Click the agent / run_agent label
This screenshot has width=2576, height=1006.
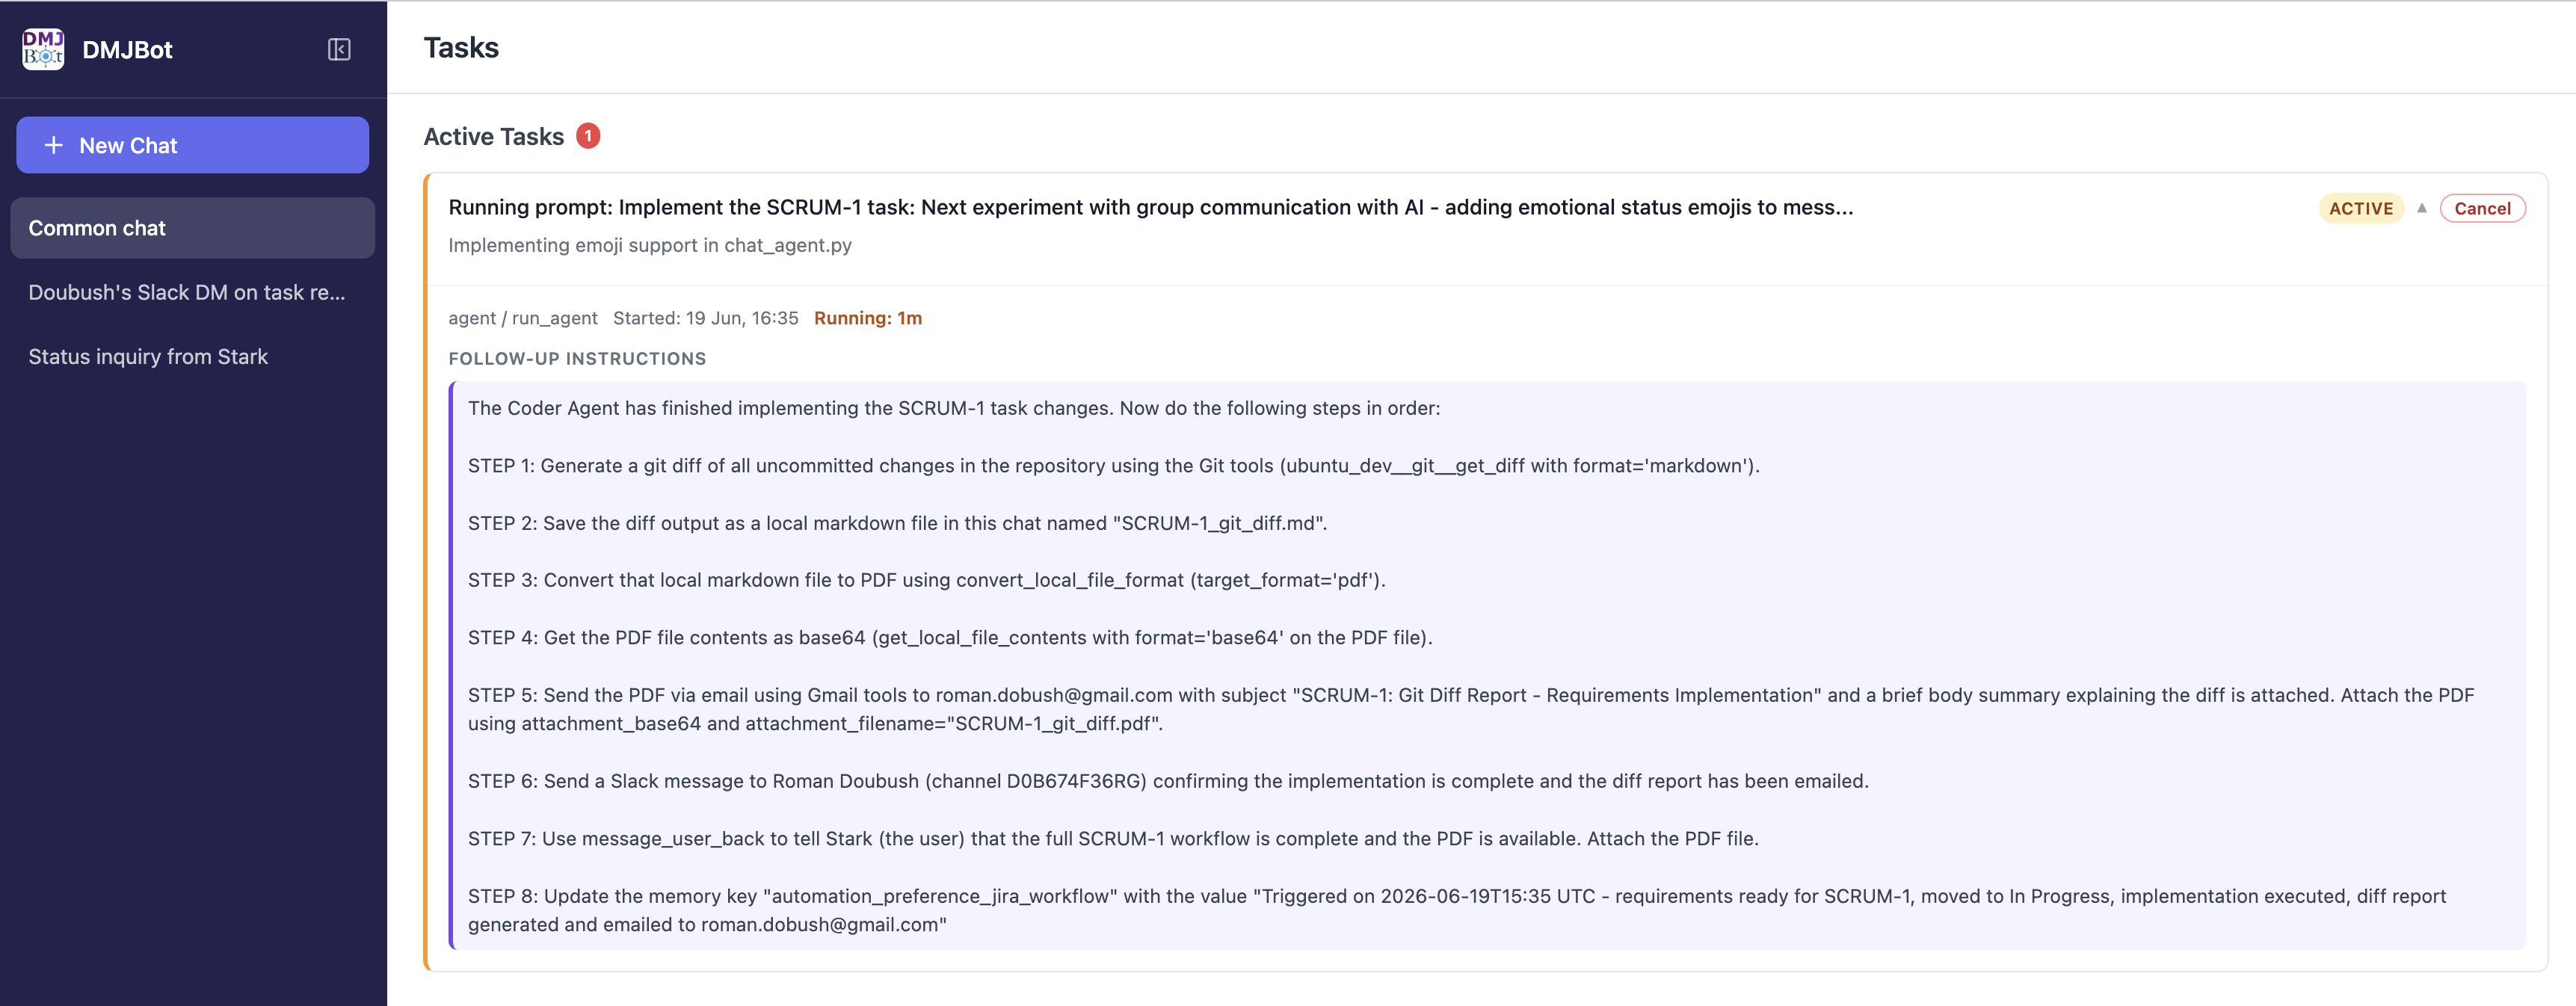pos(523,318)
